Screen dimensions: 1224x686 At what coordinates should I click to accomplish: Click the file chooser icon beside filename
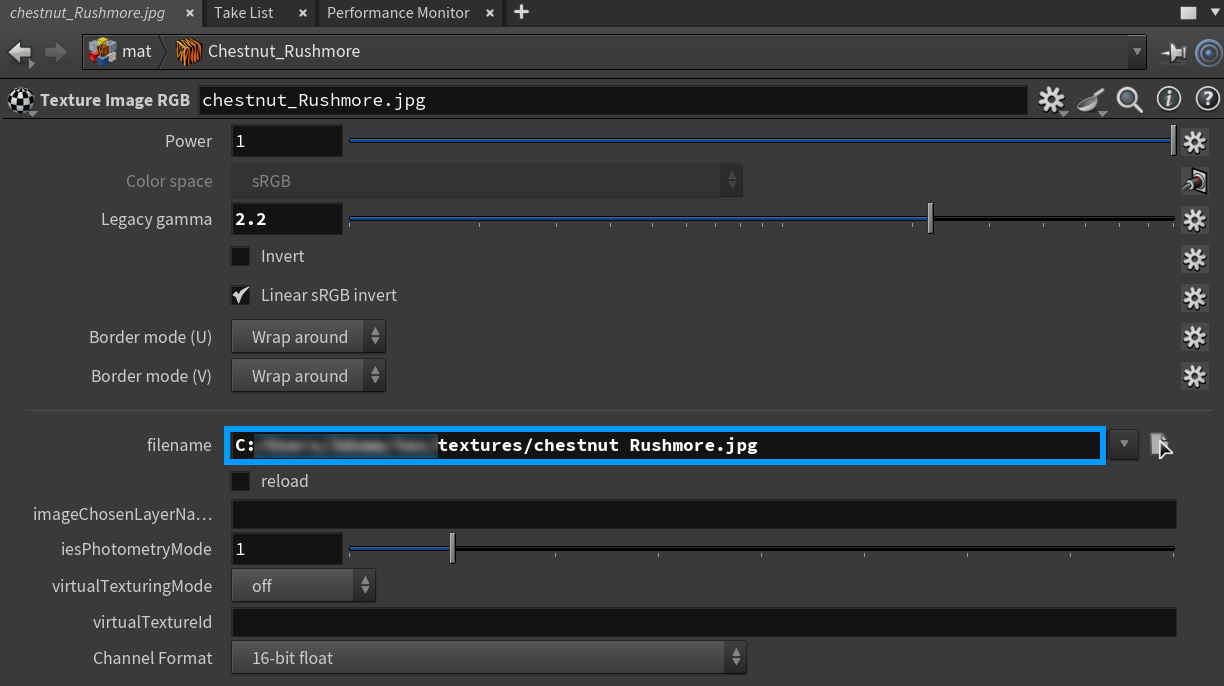tap(1160, 445)
